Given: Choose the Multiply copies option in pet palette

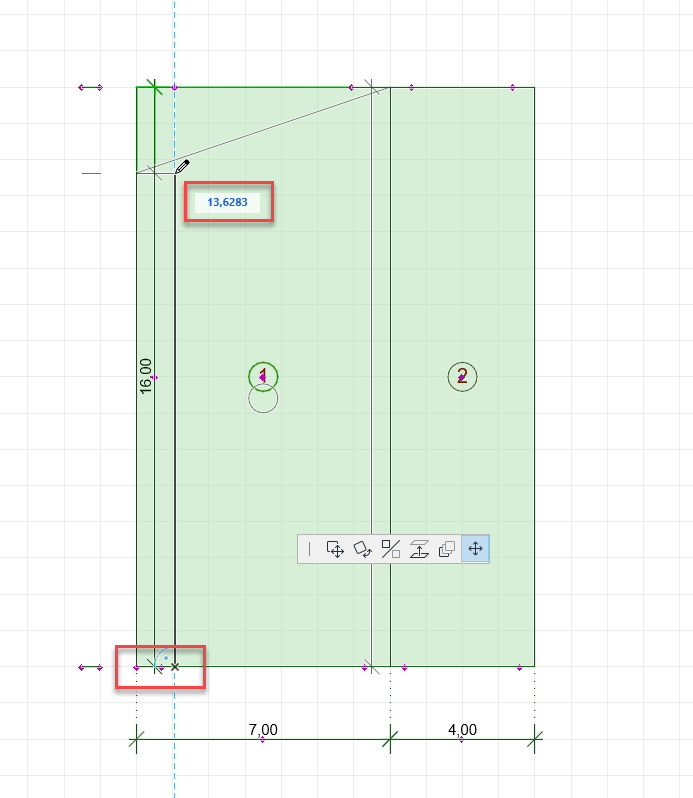Looking at the screenshot, I should coord(447,549).
